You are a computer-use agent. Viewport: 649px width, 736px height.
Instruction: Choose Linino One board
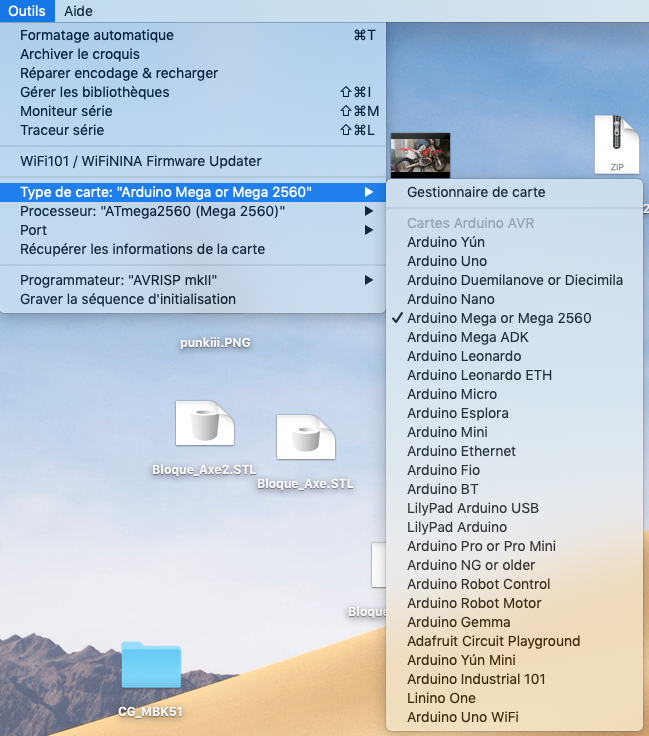point(514,698)
